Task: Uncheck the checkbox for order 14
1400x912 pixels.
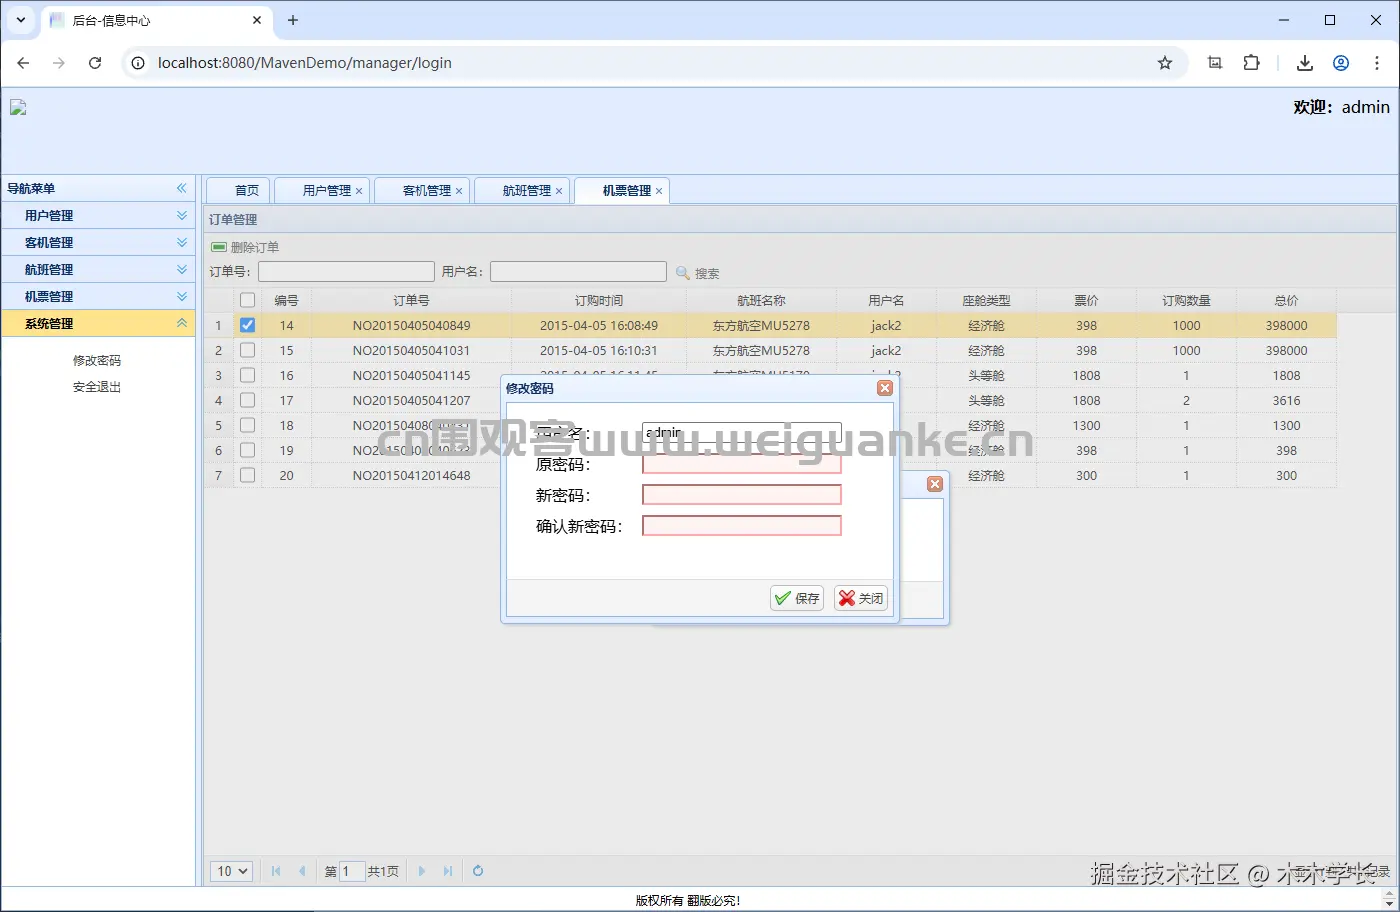Action: 247,325
